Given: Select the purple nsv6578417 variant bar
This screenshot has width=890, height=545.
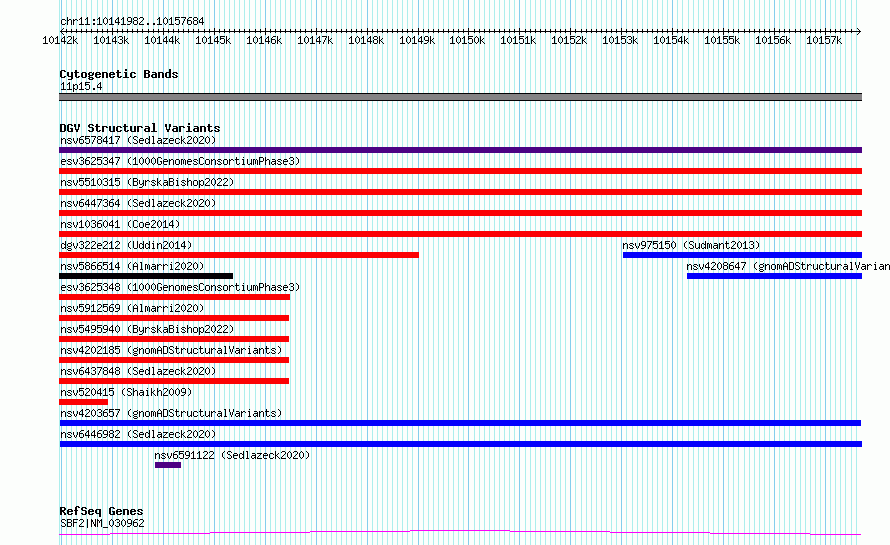Looking at the screenshot, I should coord(460,150).
